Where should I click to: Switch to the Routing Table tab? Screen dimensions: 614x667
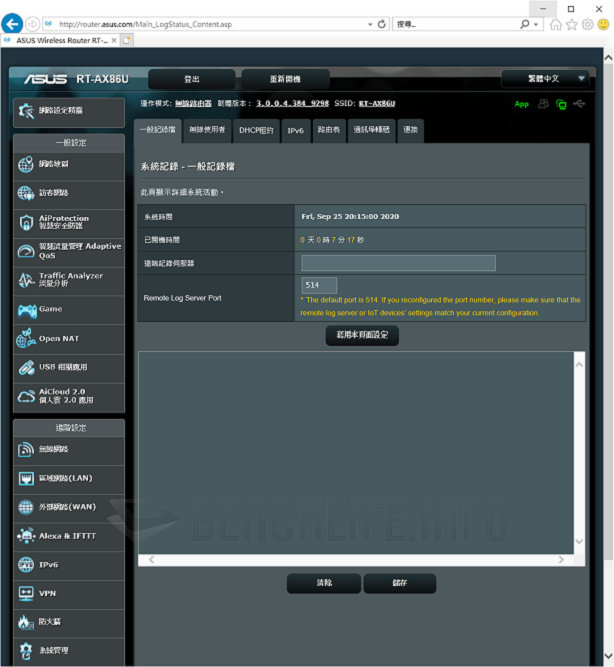tap(329, 130)
